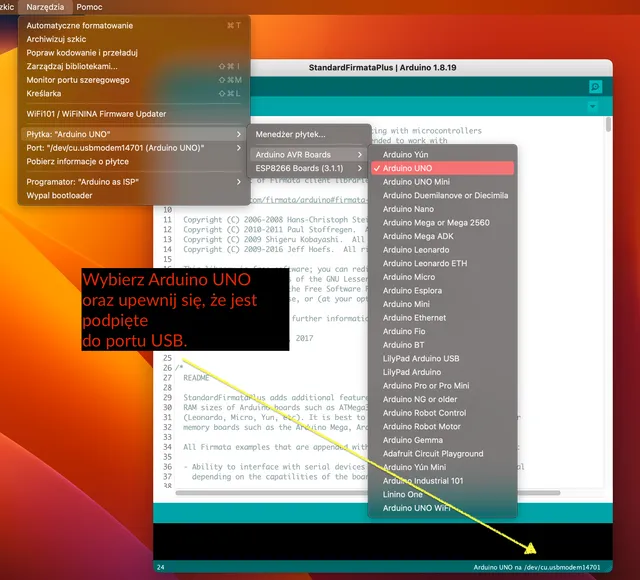Viewport: 640px width, 580px height.
Task: Select Arduino Duemilanove or Diecimila board
Action: coord(442,196)
